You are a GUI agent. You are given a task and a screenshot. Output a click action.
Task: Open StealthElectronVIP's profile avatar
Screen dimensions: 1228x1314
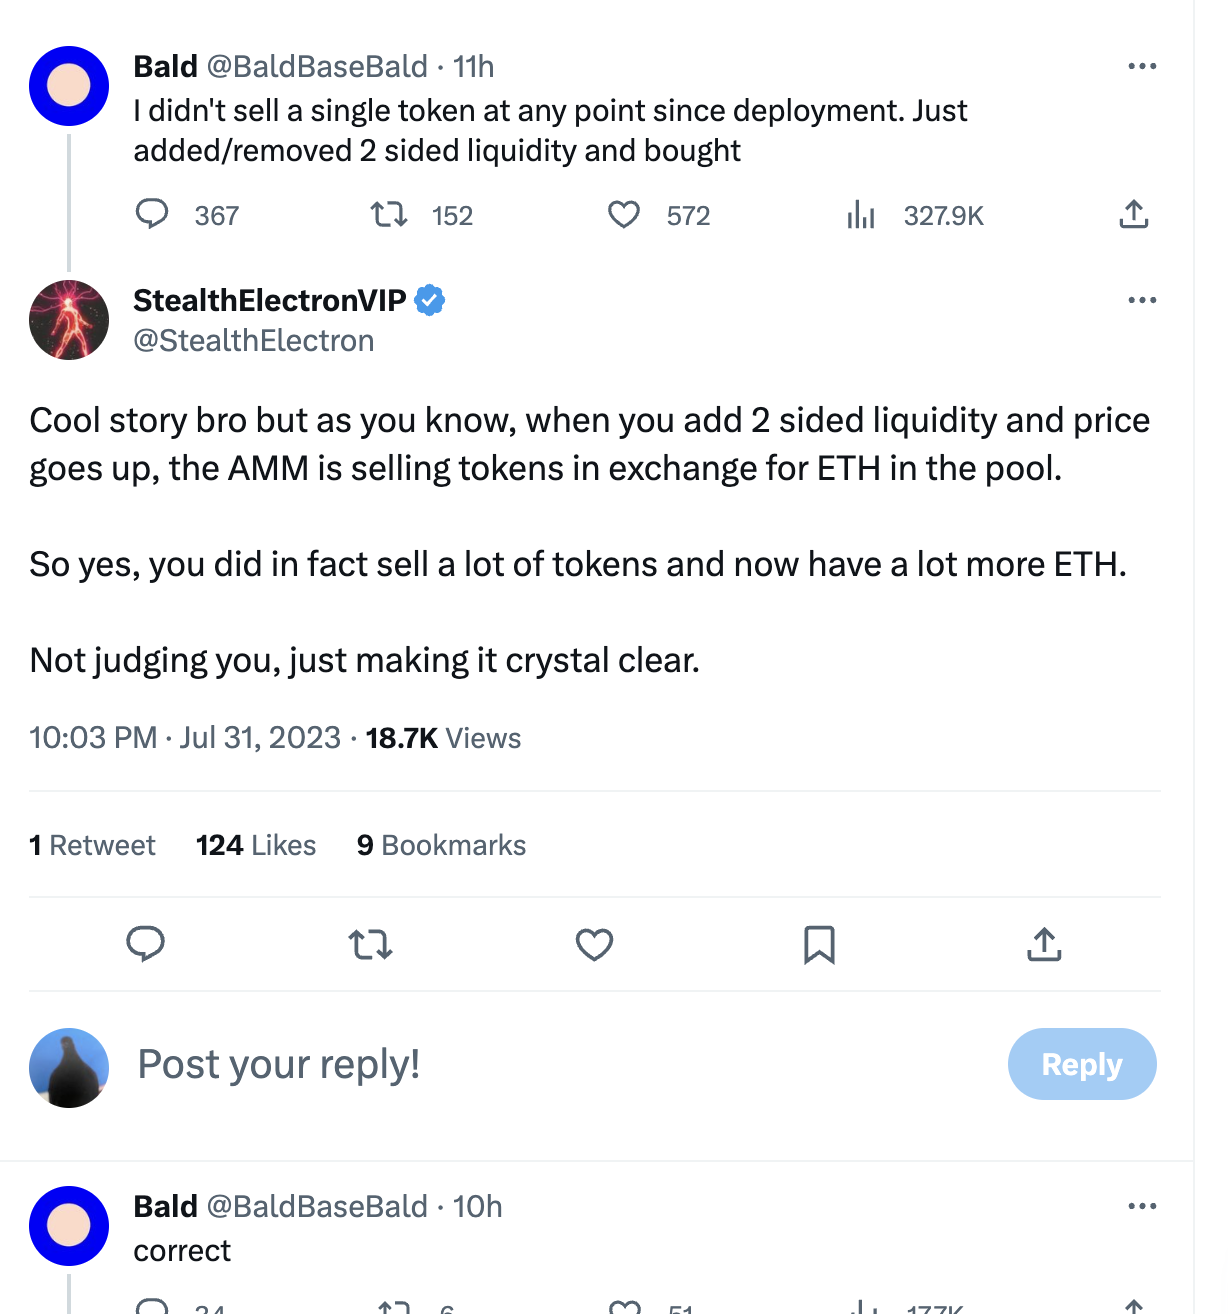tap(69, 320)
